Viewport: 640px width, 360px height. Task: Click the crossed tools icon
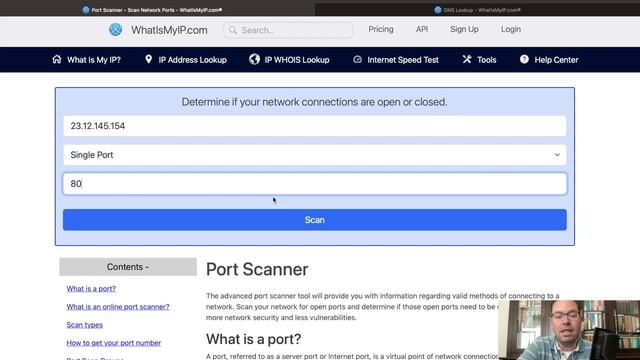pyautogui.click(x=467, y=59)
